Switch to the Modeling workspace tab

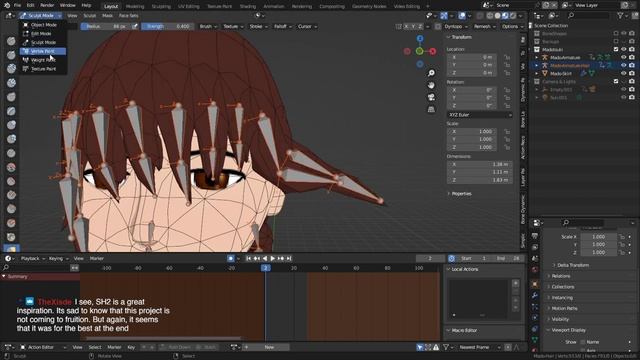pos(135,7)
